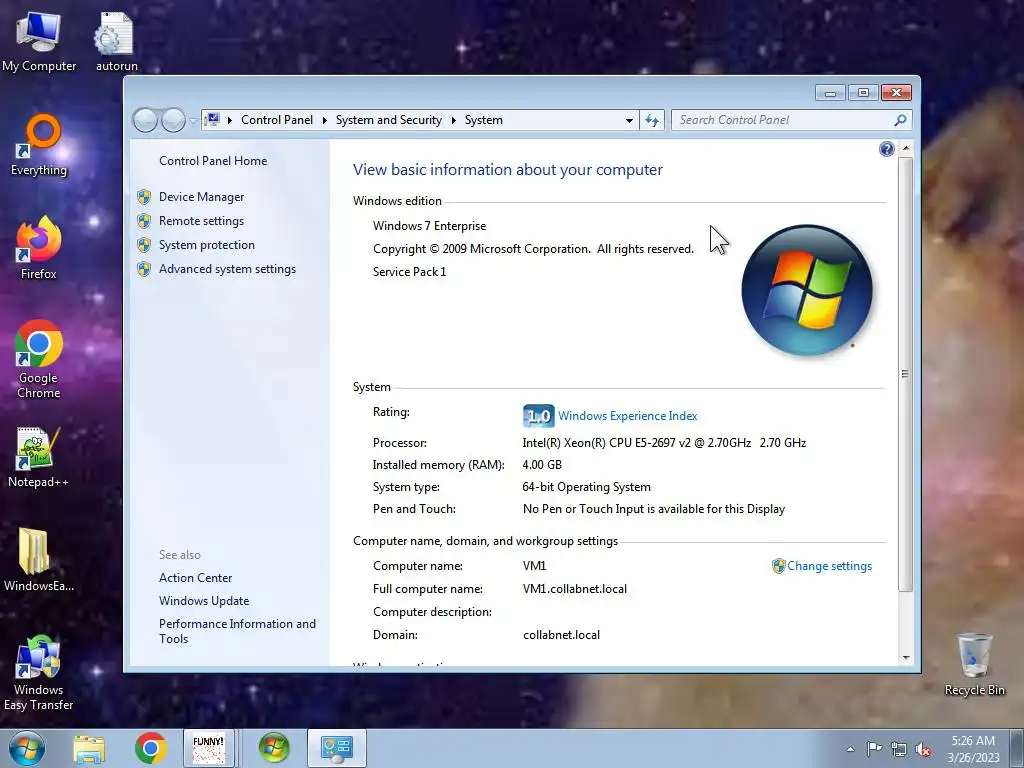Click the Service Pack 1 text

[409, 272]
